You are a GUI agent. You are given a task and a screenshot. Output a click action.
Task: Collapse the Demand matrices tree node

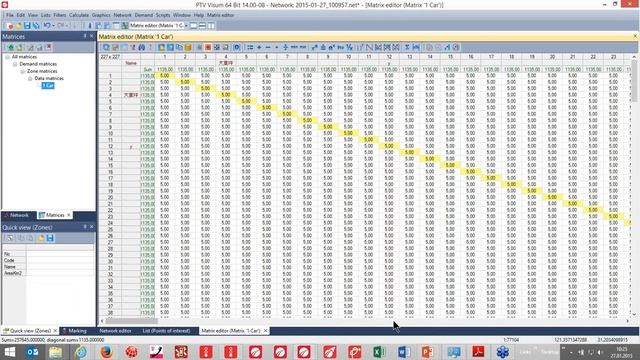15,64
